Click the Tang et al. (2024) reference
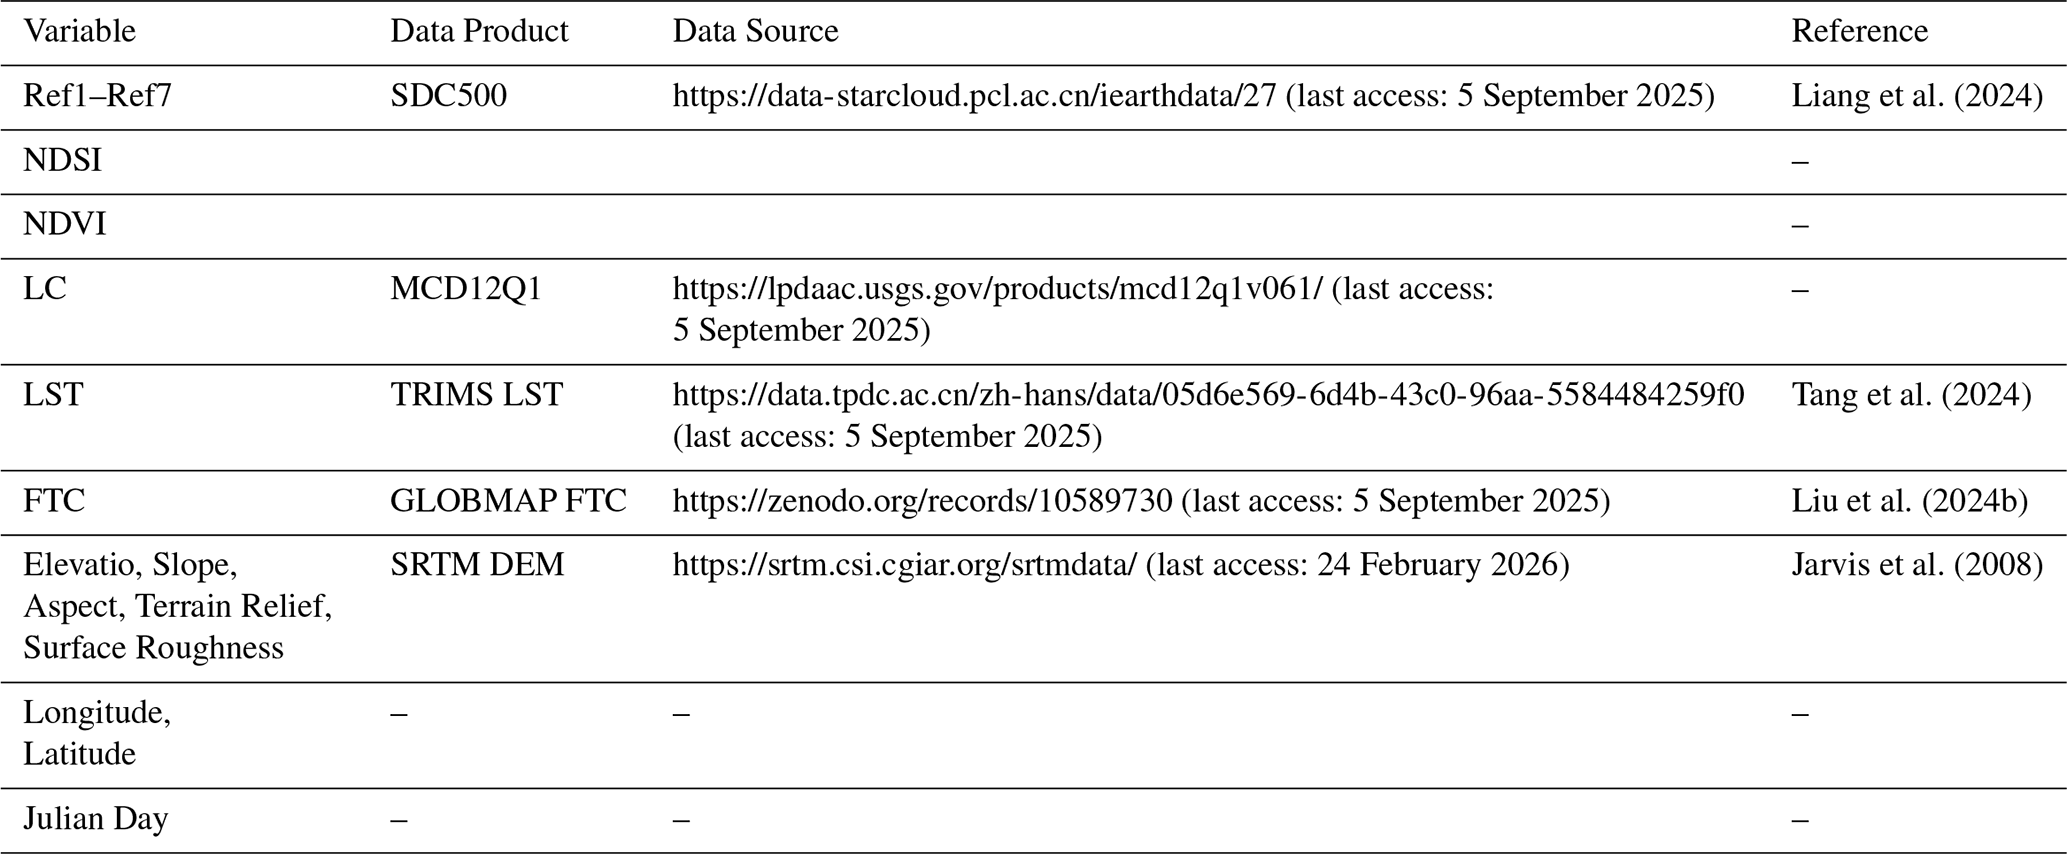The image size is (2067, 854). pos(1910,395)
